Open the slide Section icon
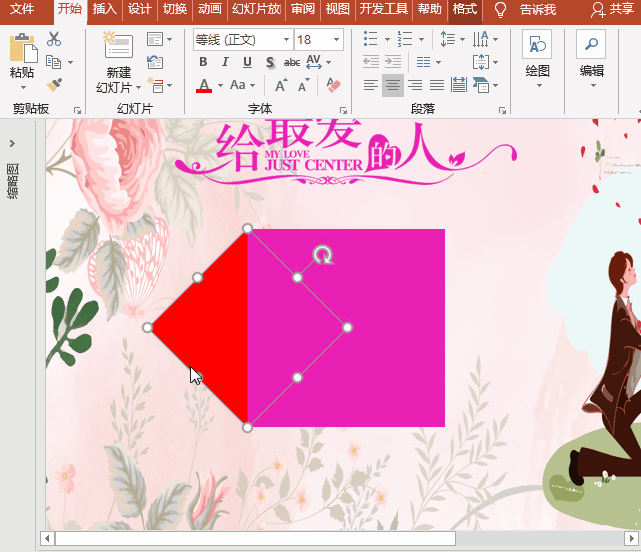 (x=155, y=85)
